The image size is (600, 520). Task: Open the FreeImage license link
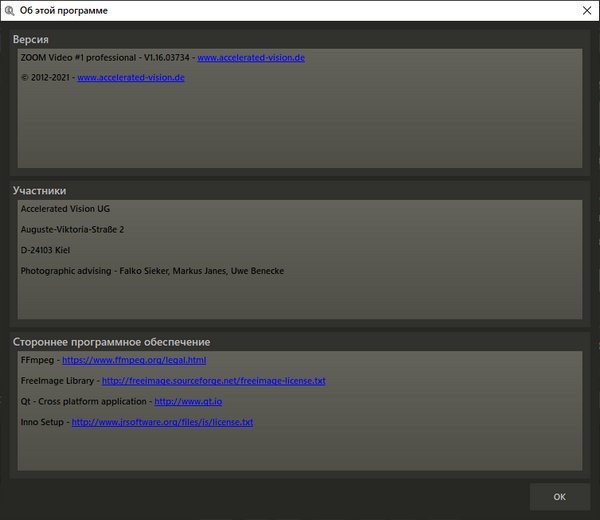(x=214, y=381)
